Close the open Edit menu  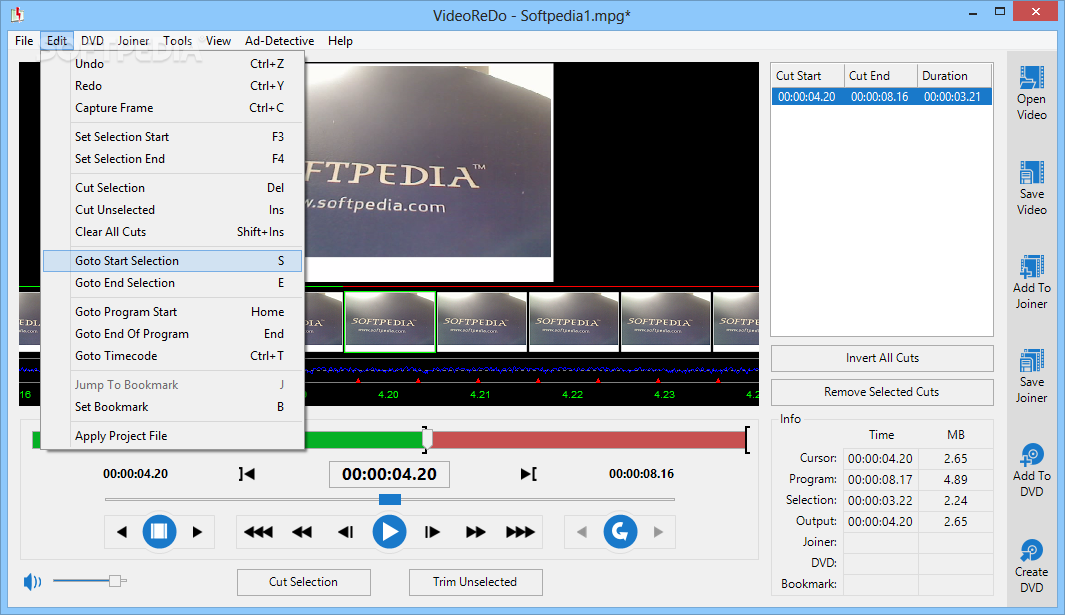(x=57, y=41)
